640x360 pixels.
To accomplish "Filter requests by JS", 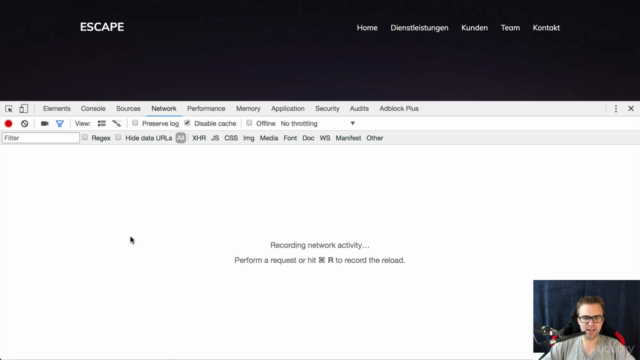I will coord(215,138).
